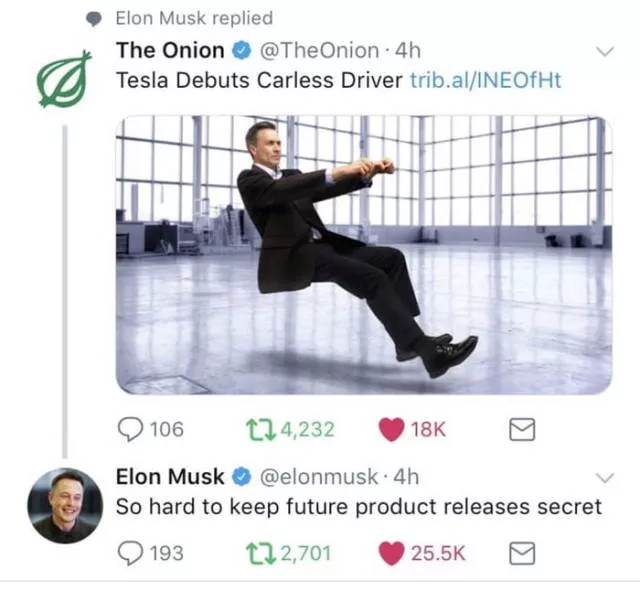Retweet The Onion's Tesla tweet
Screen dimensions: 640x591
260,430
